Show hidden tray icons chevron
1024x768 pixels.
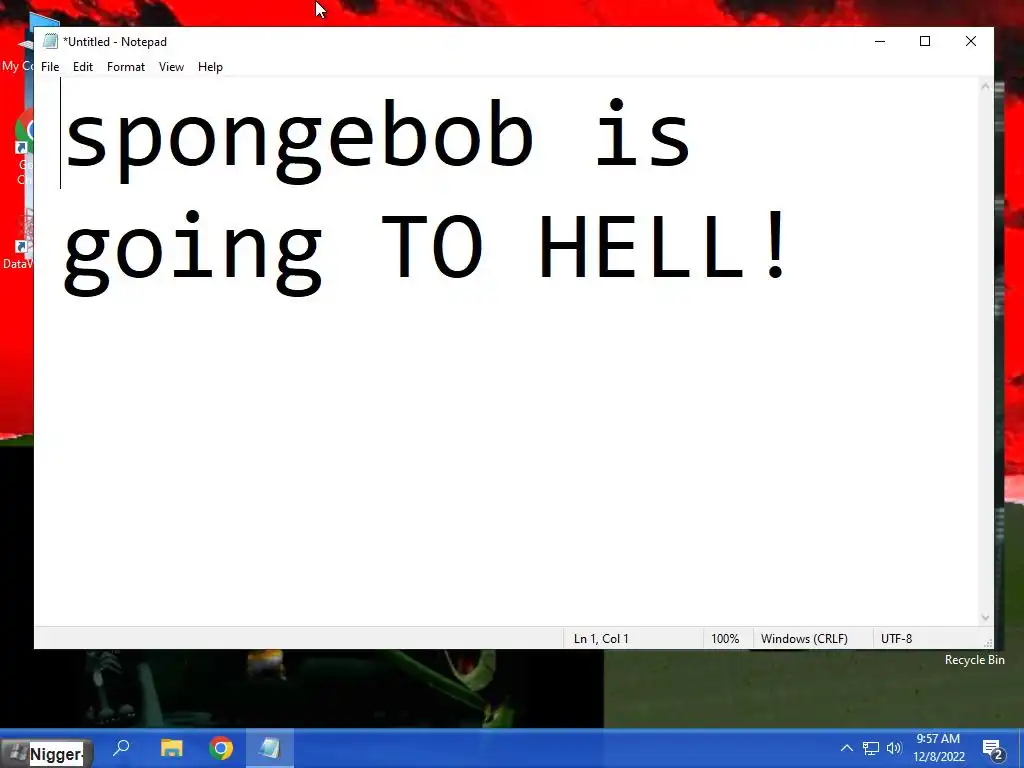click(x=846, y=748)
